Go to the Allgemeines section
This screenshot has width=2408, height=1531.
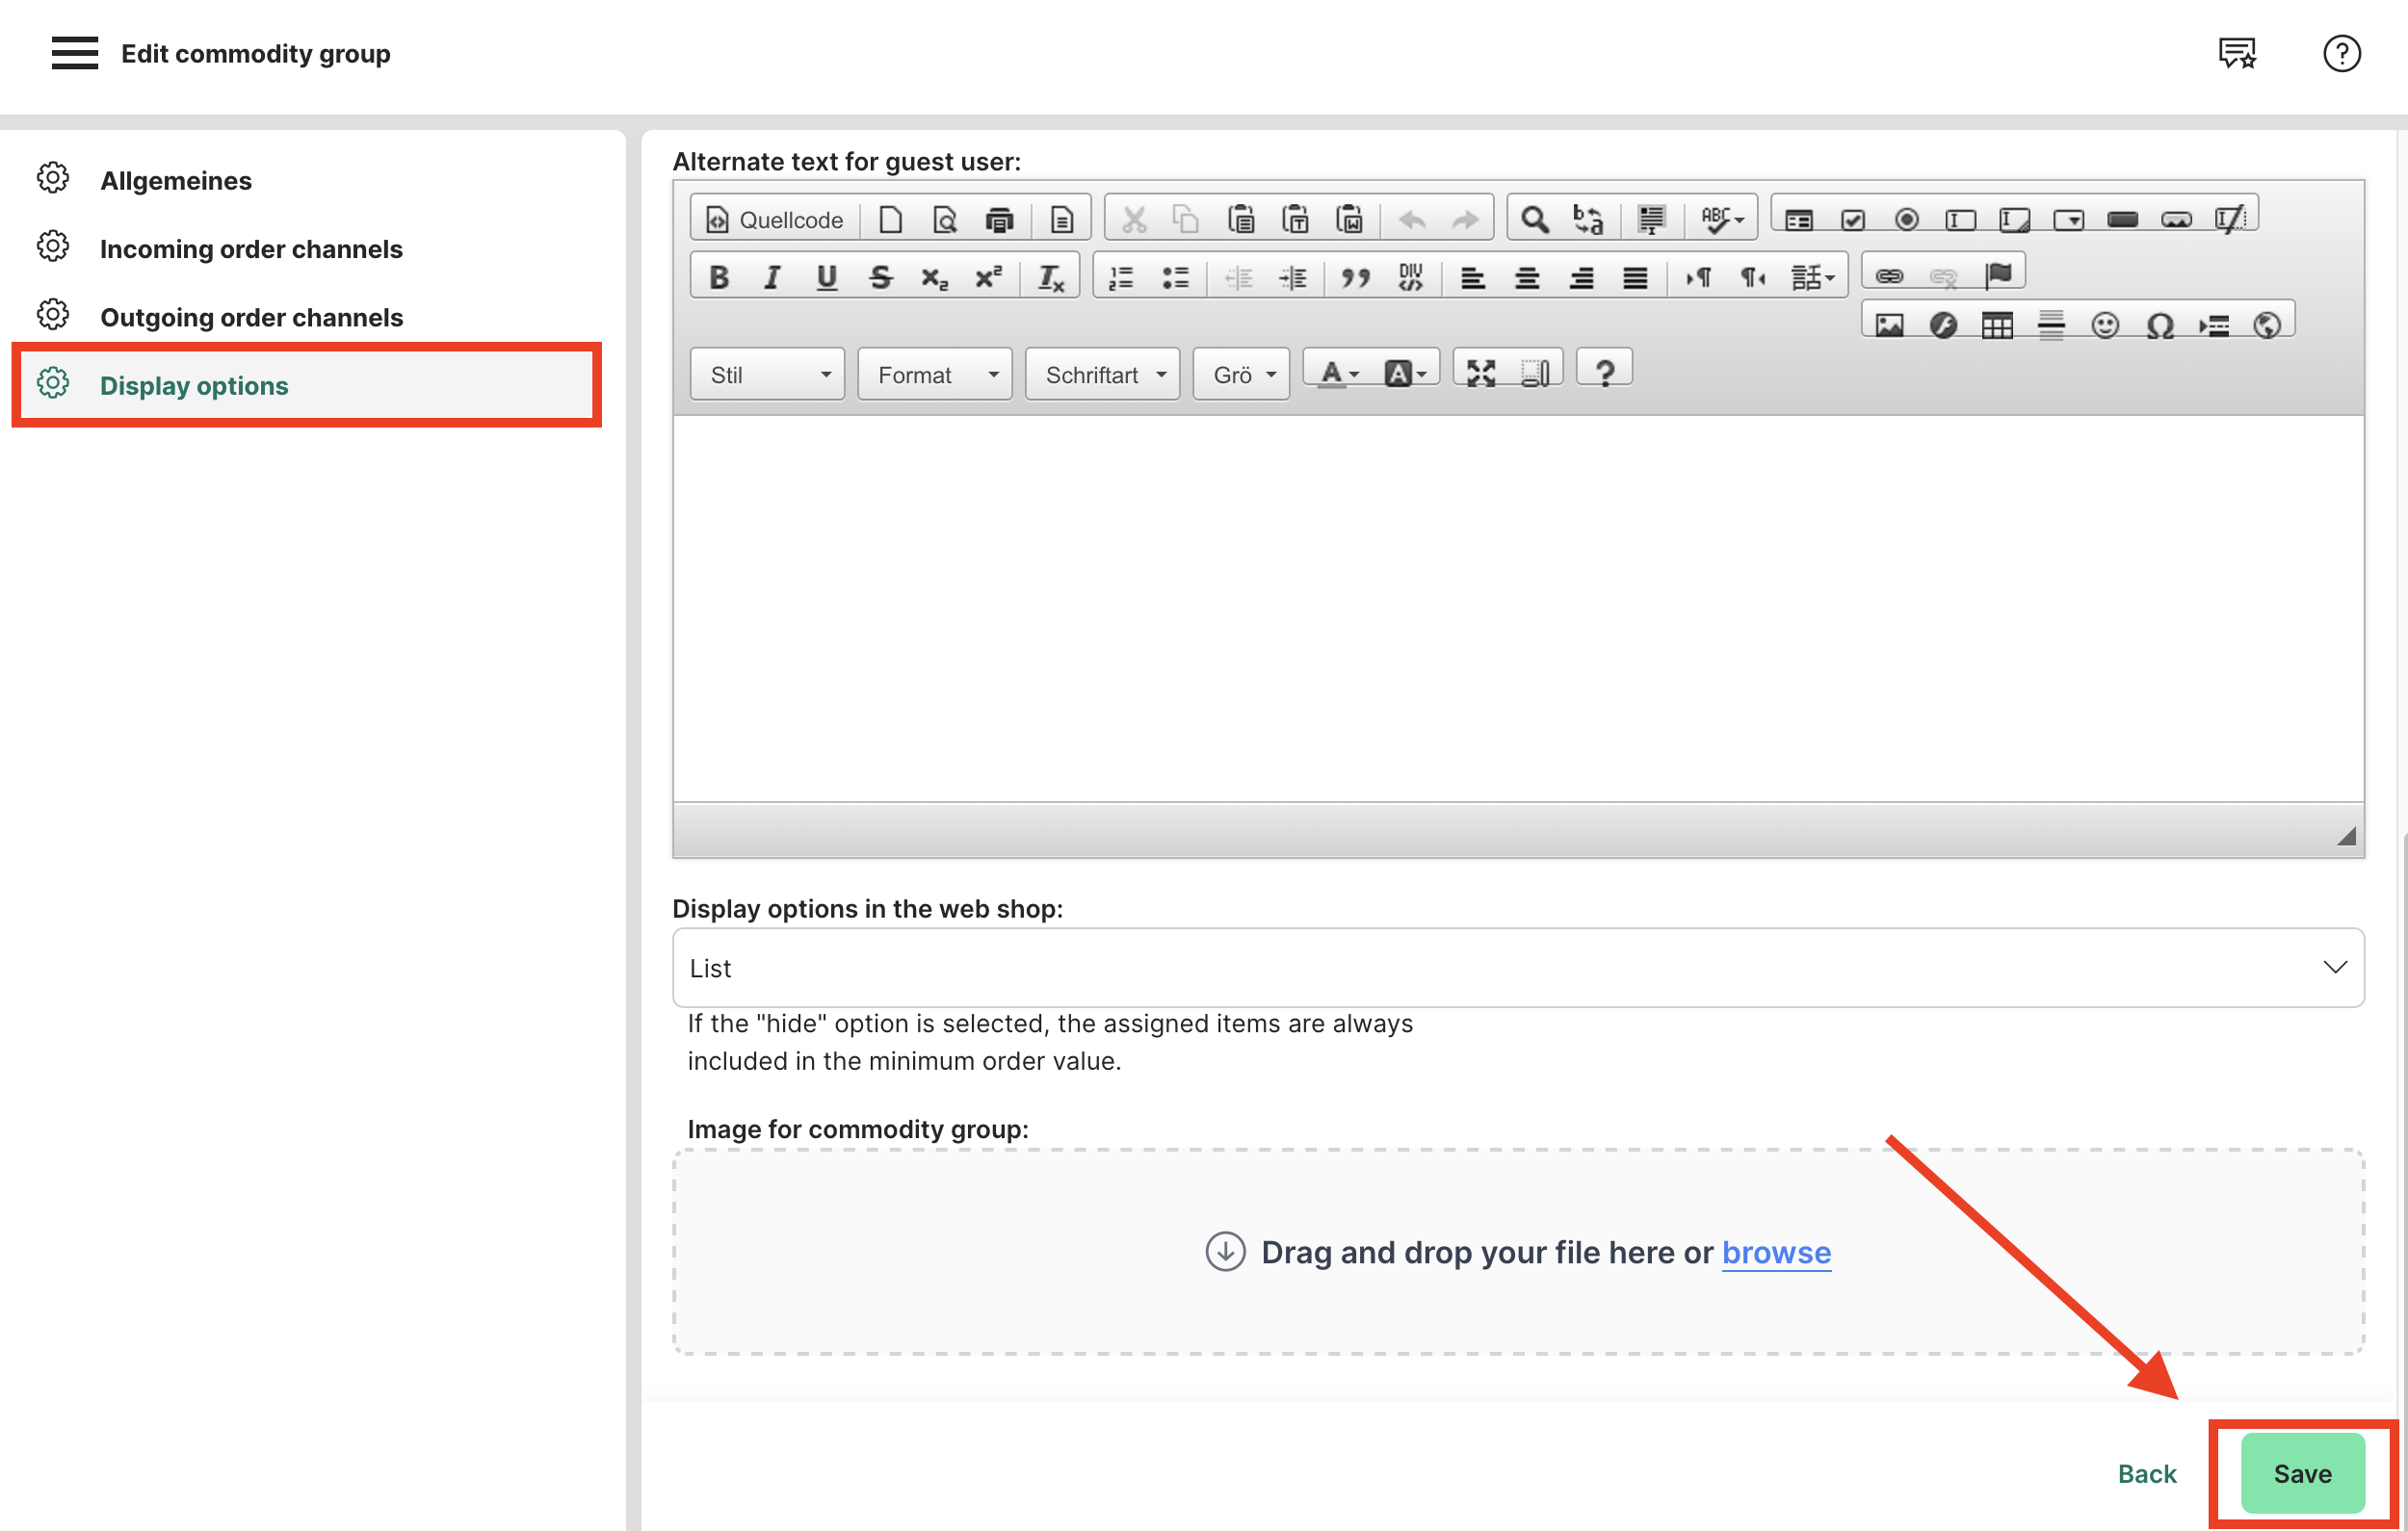click(x=176, y=181)
